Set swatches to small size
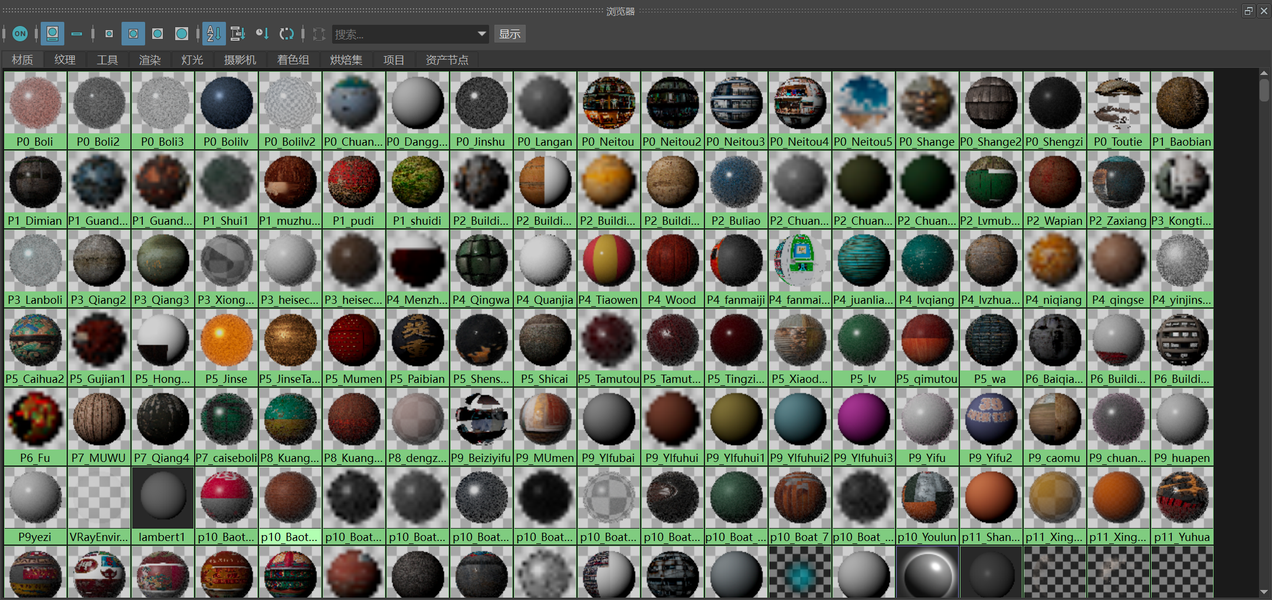1272x600 pixels. click(x=109, y=34)
